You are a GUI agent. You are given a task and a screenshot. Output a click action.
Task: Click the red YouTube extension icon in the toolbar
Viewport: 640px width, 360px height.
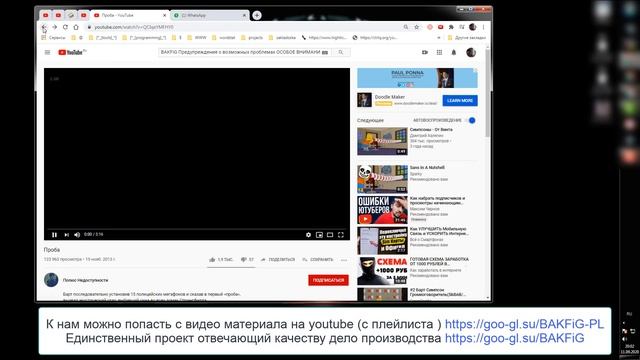coord(440,27)
